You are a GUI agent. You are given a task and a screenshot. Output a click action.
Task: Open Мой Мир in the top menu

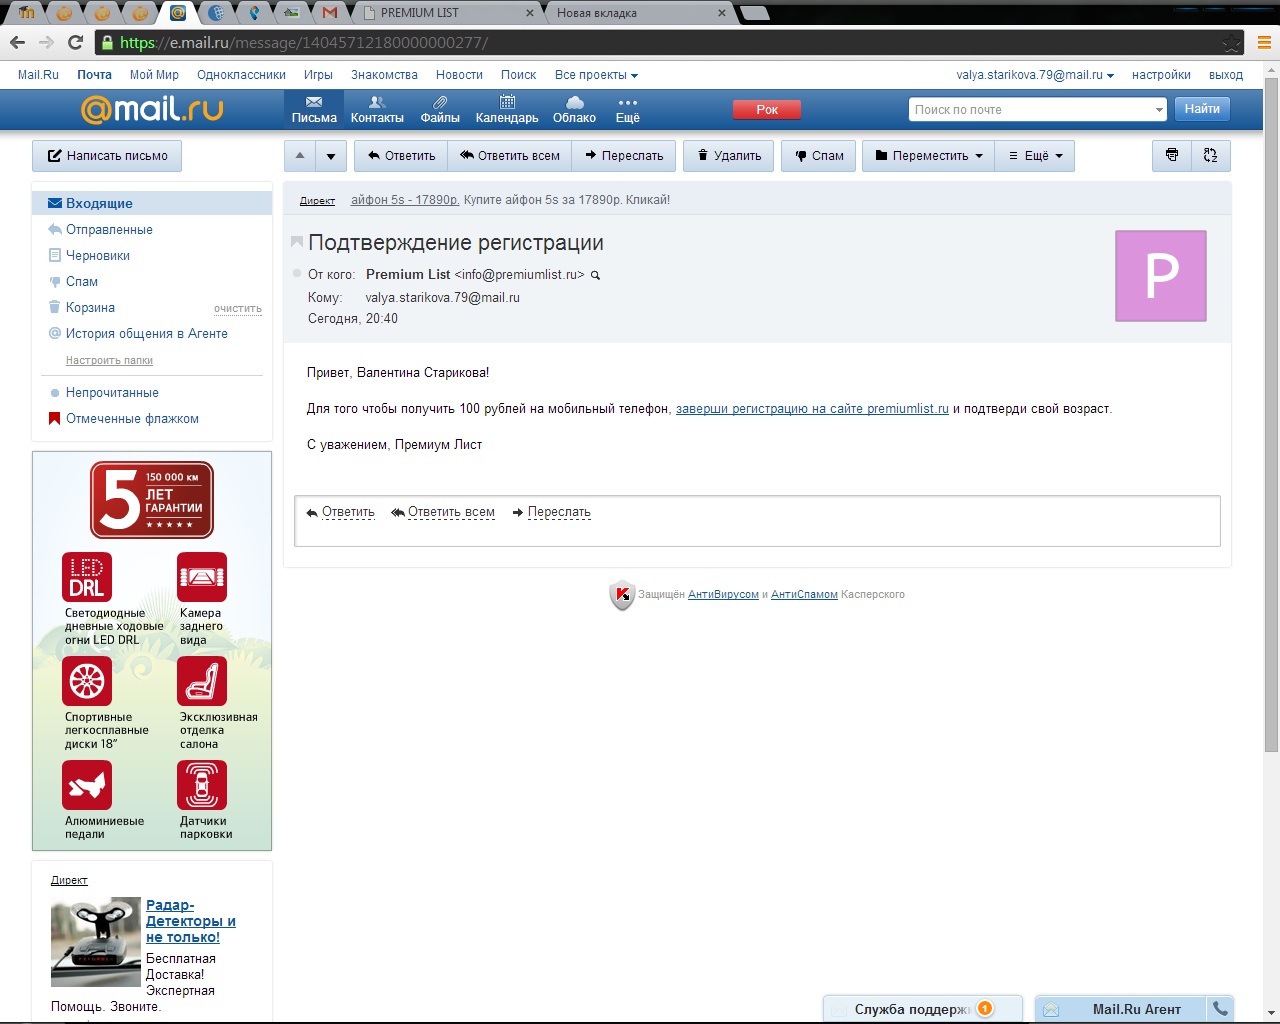(x=154, y=75)
